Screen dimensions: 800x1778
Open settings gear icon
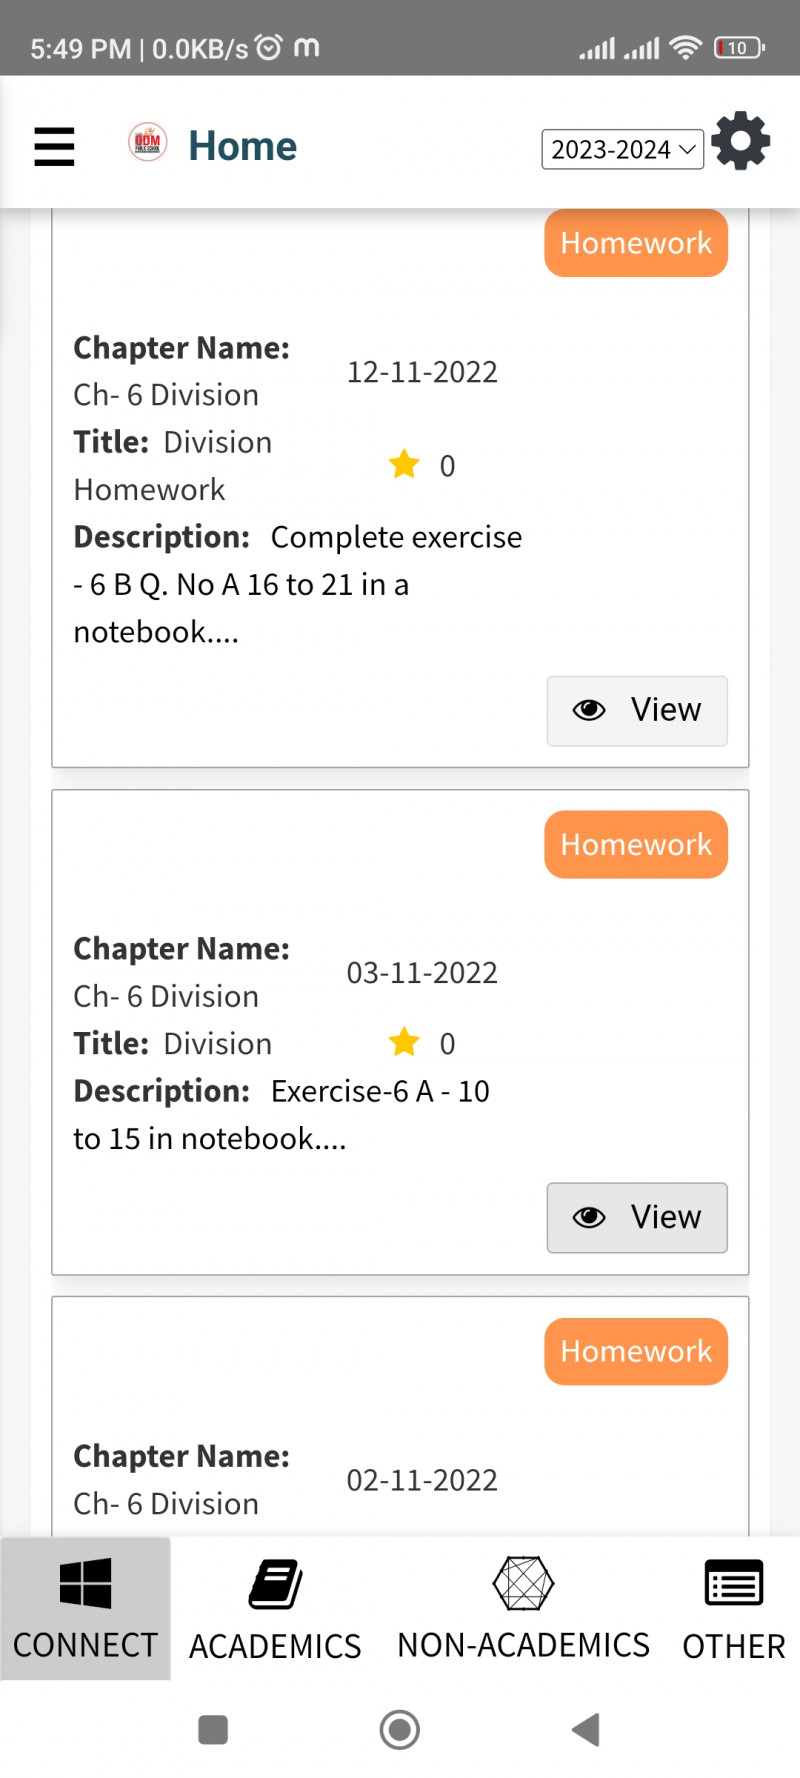point(741,141)
